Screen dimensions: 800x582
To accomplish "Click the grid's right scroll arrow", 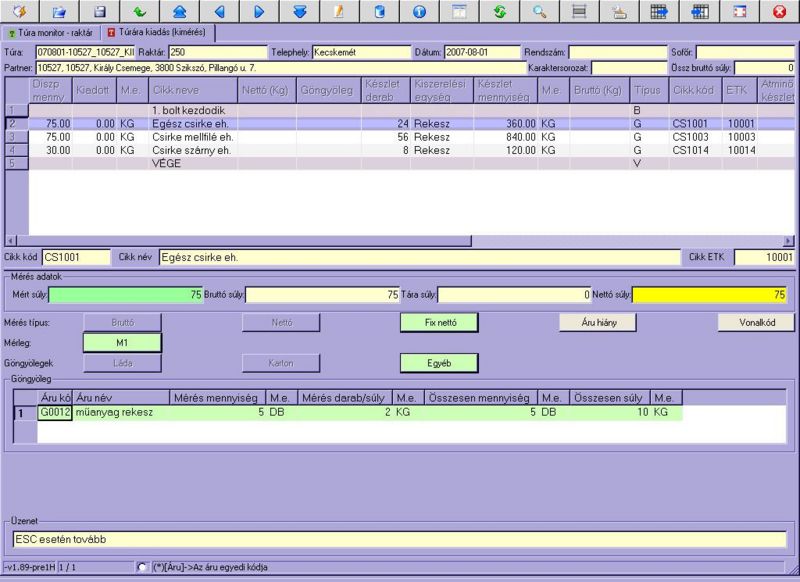I will 789,241.
